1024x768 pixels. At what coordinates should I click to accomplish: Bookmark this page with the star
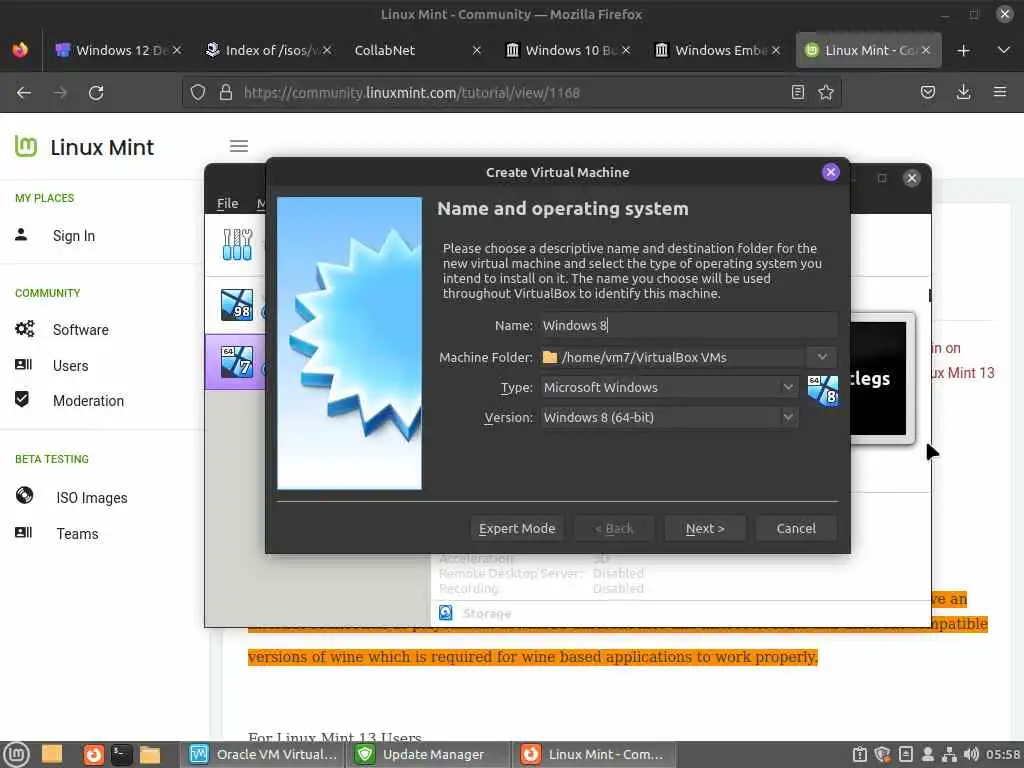825,93
